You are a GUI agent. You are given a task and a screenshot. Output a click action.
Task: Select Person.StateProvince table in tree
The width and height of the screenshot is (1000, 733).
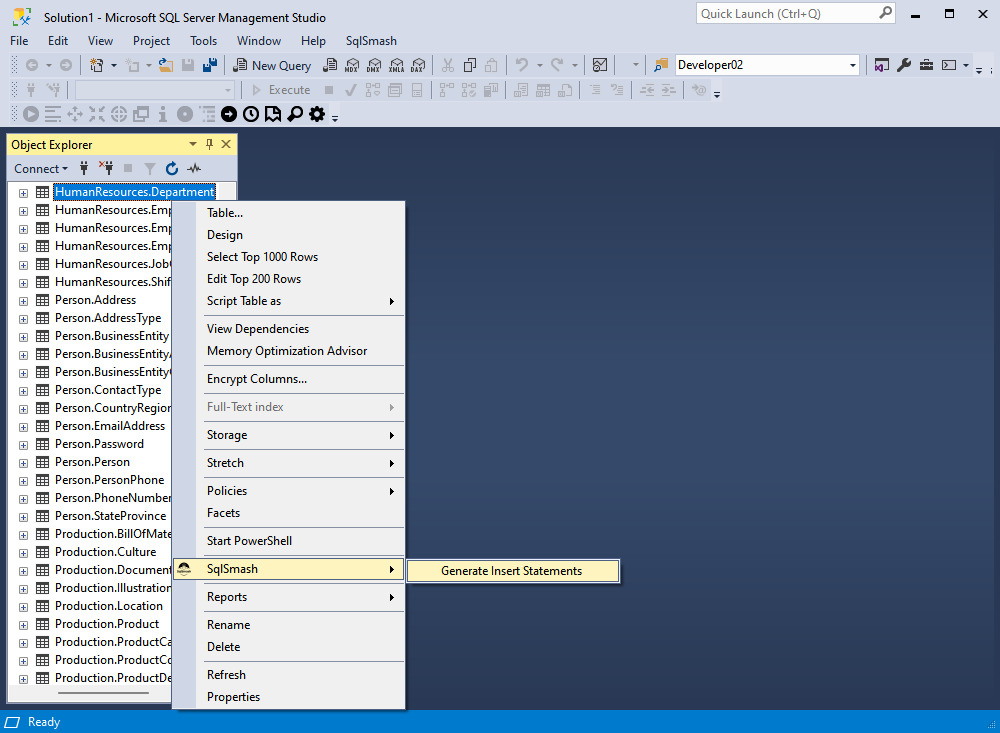[x=110, y=516]
